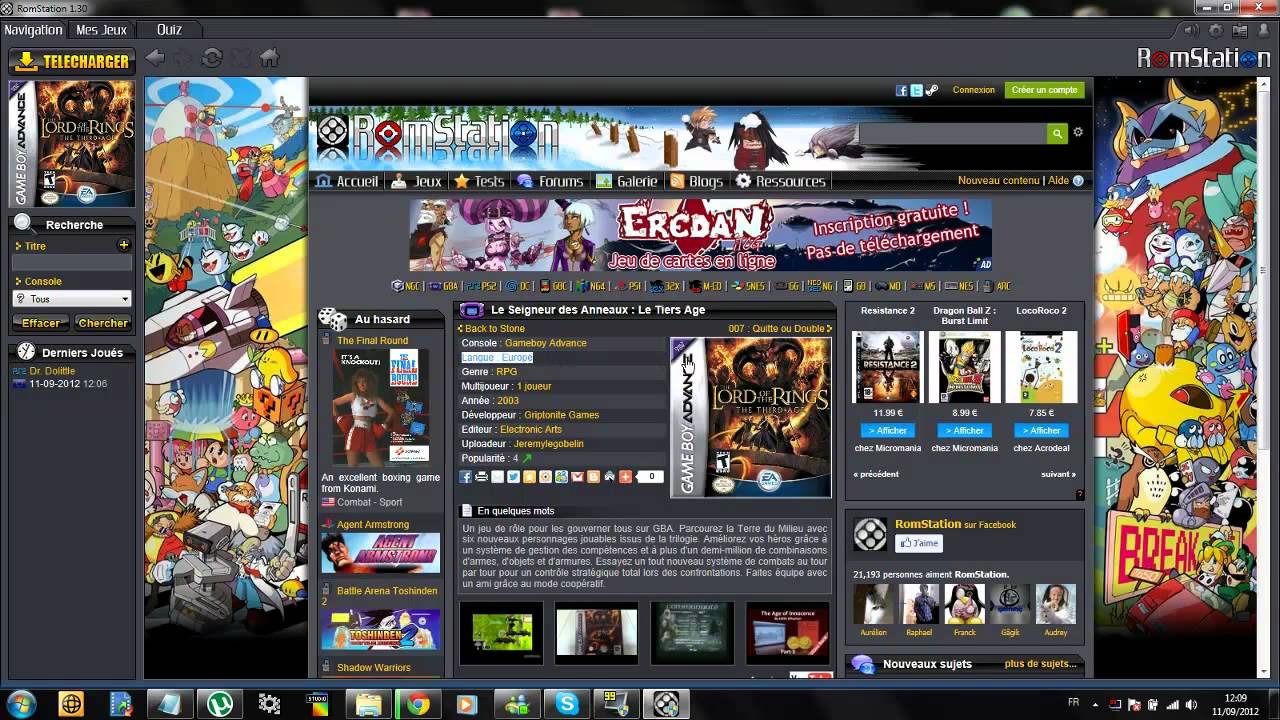
Task: Click the « précédent link
Action: pos(876,474)
